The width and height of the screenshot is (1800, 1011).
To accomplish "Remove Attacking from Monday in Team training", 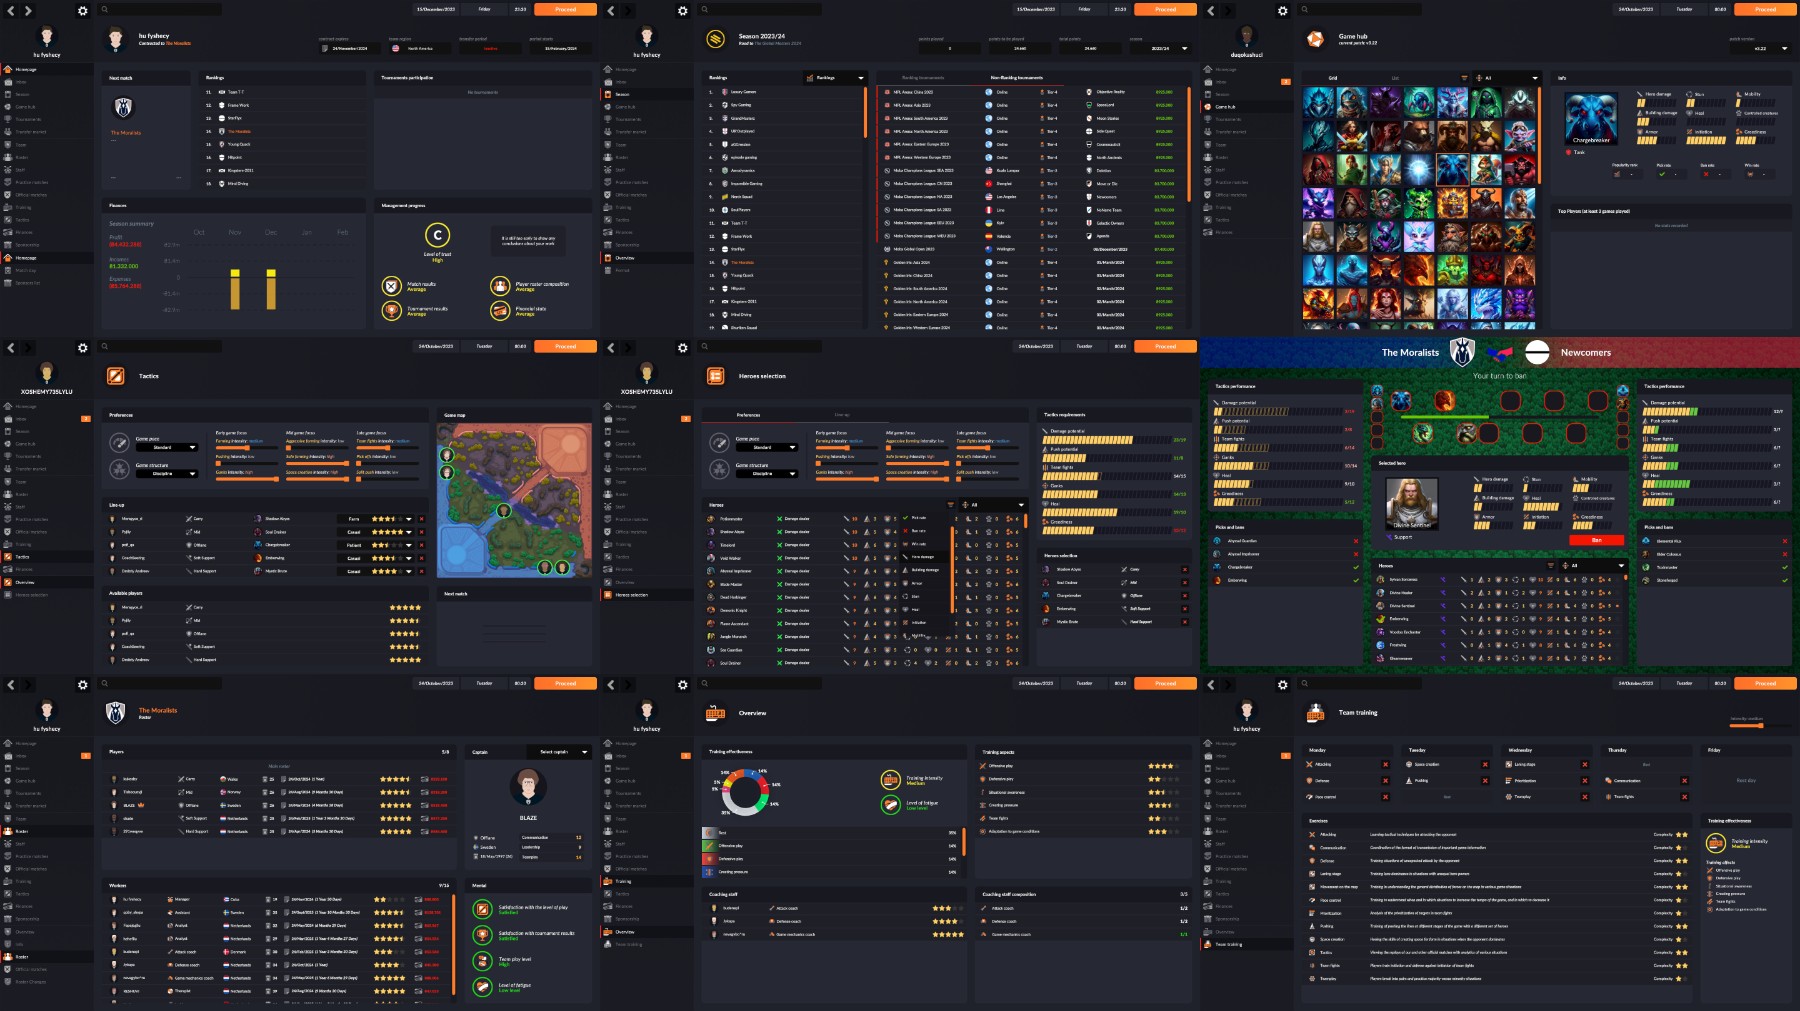I will pos(1385,765).
